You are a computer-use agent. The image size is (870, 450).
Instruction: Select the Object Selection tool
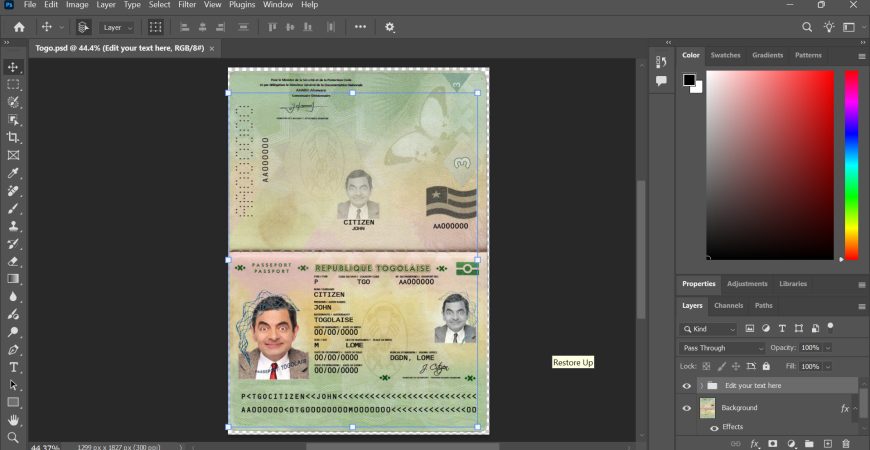[13, 120]
